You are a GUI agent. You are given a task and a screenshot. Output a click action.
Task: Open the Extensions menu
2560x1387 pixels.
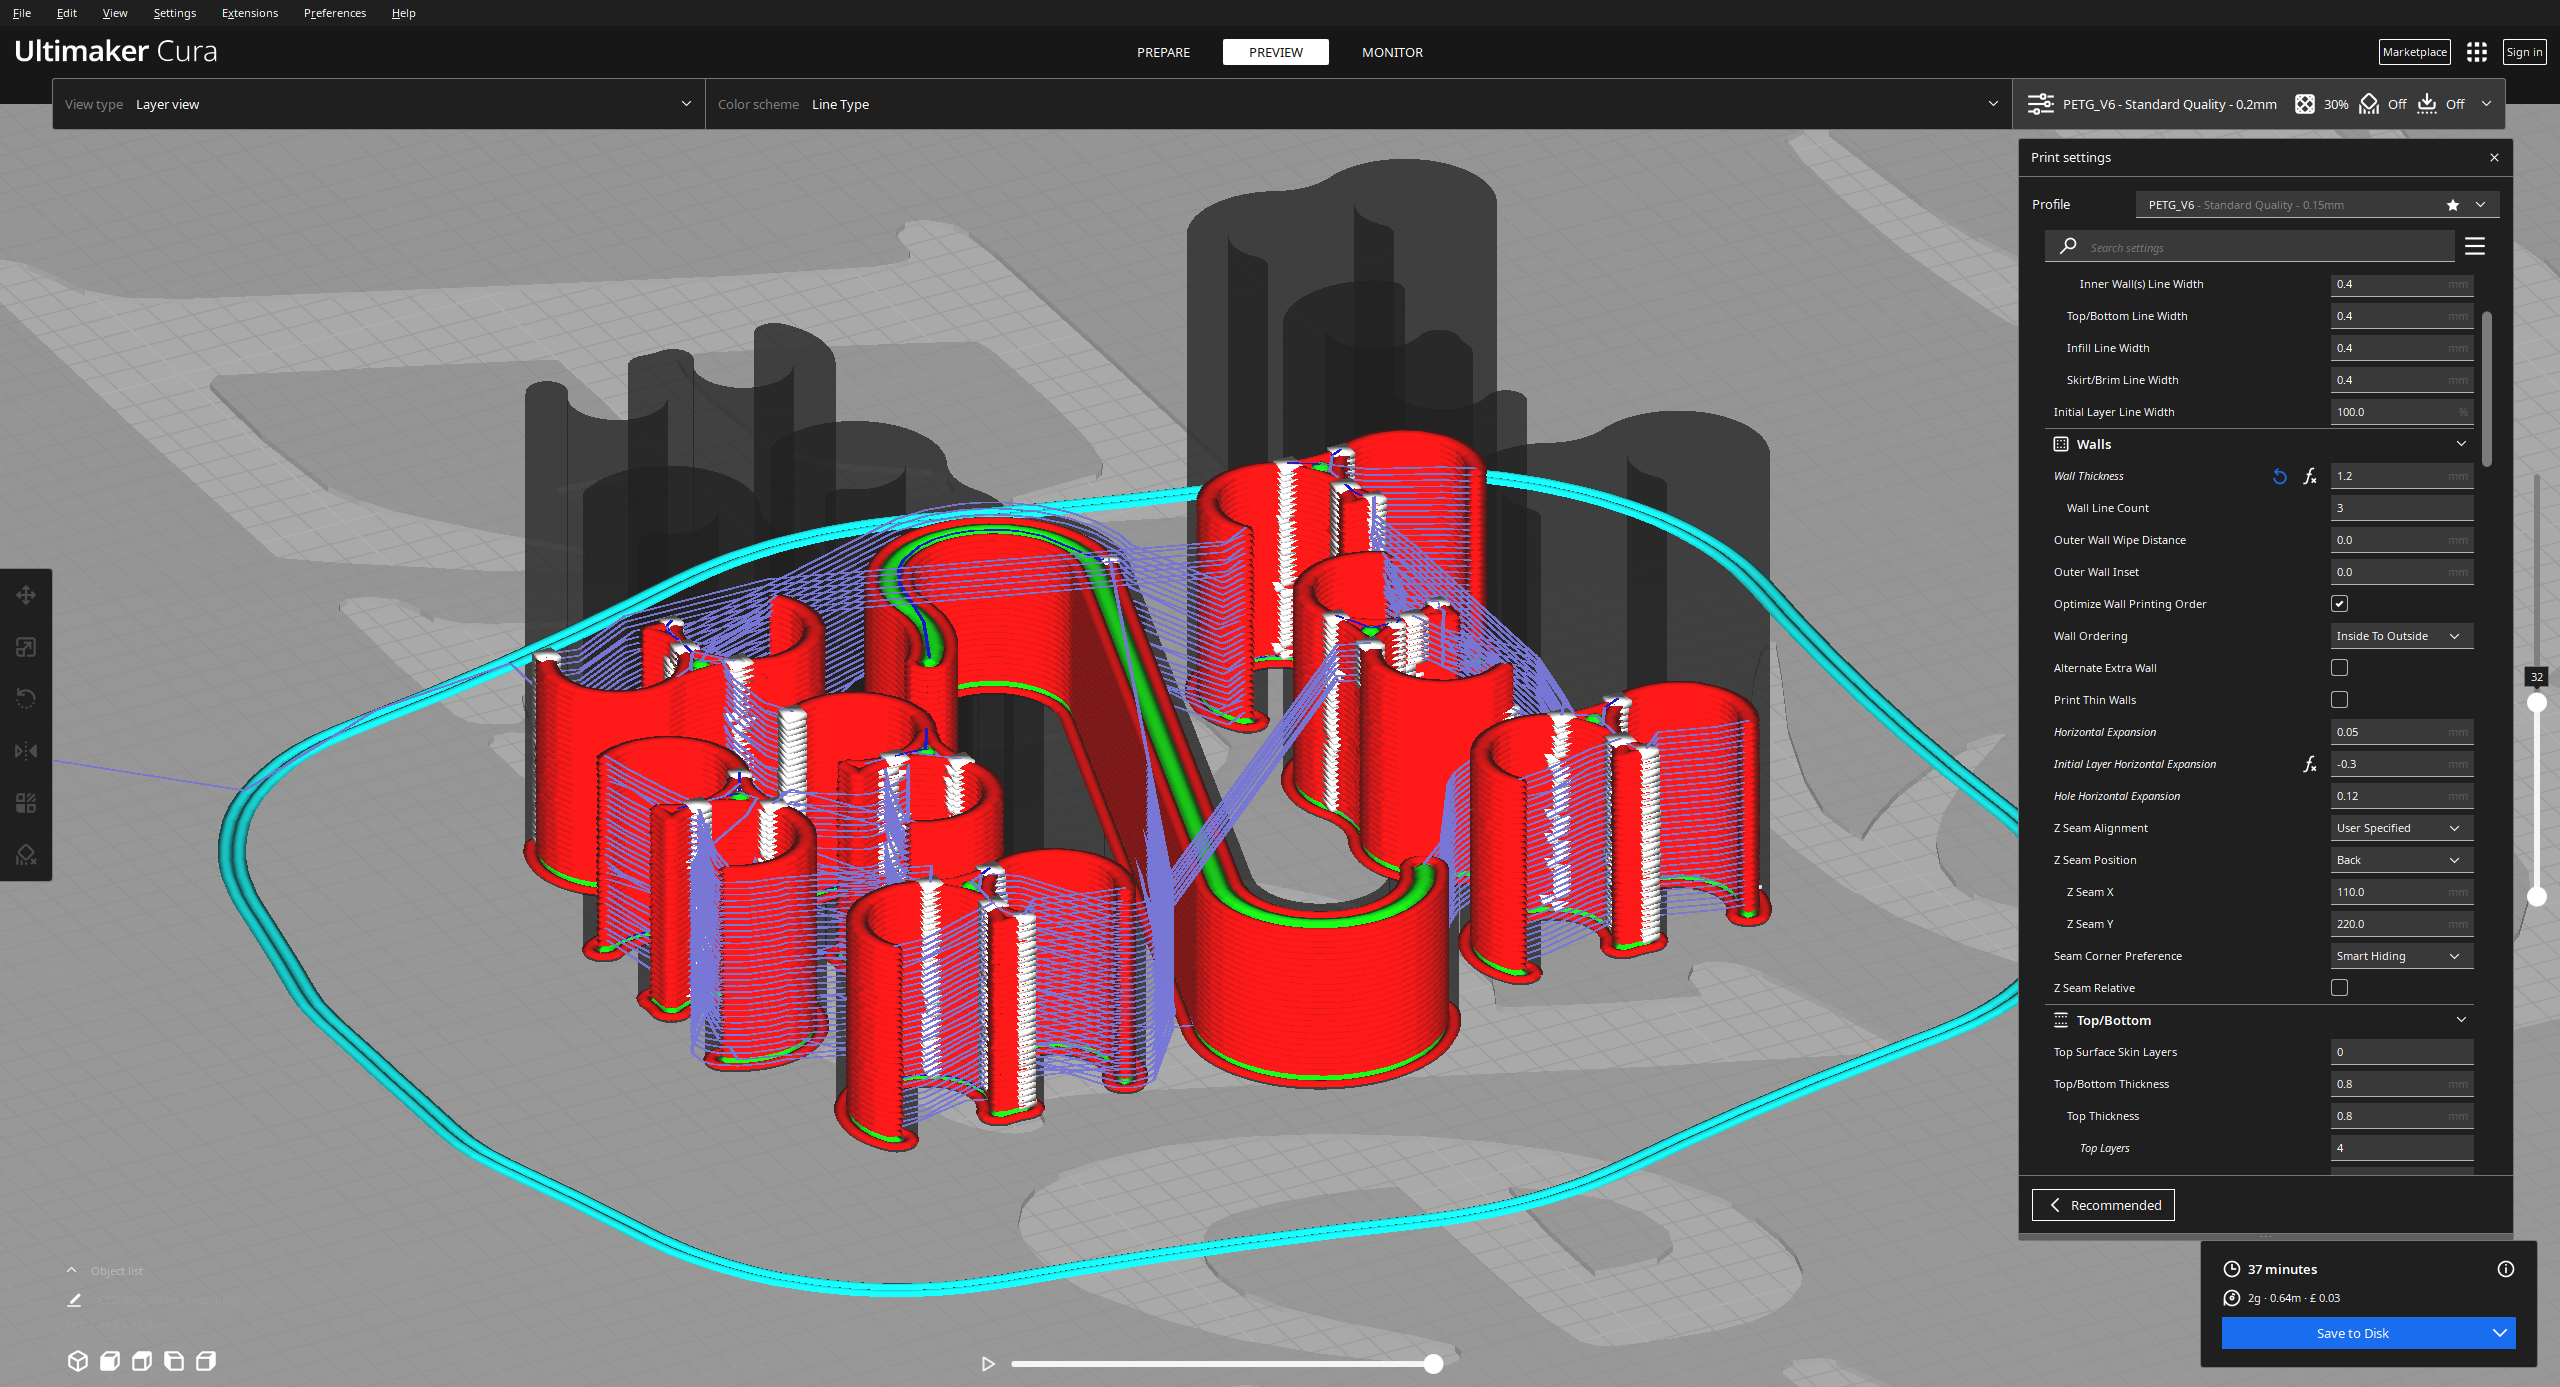tap(249, 12)
